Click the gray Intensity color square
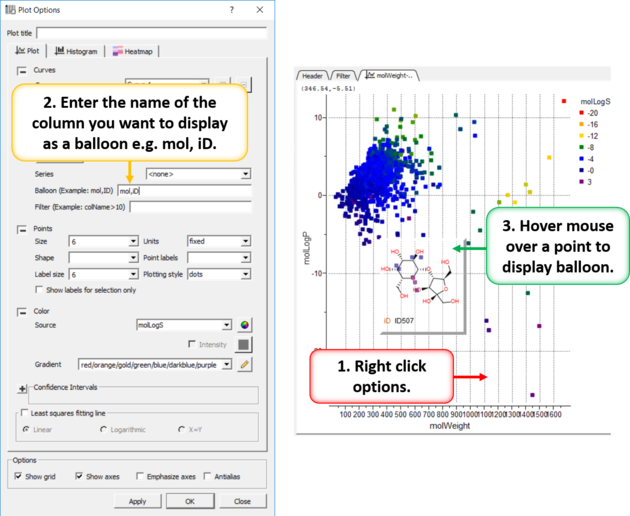630x516 pixels. coord(244,345)
